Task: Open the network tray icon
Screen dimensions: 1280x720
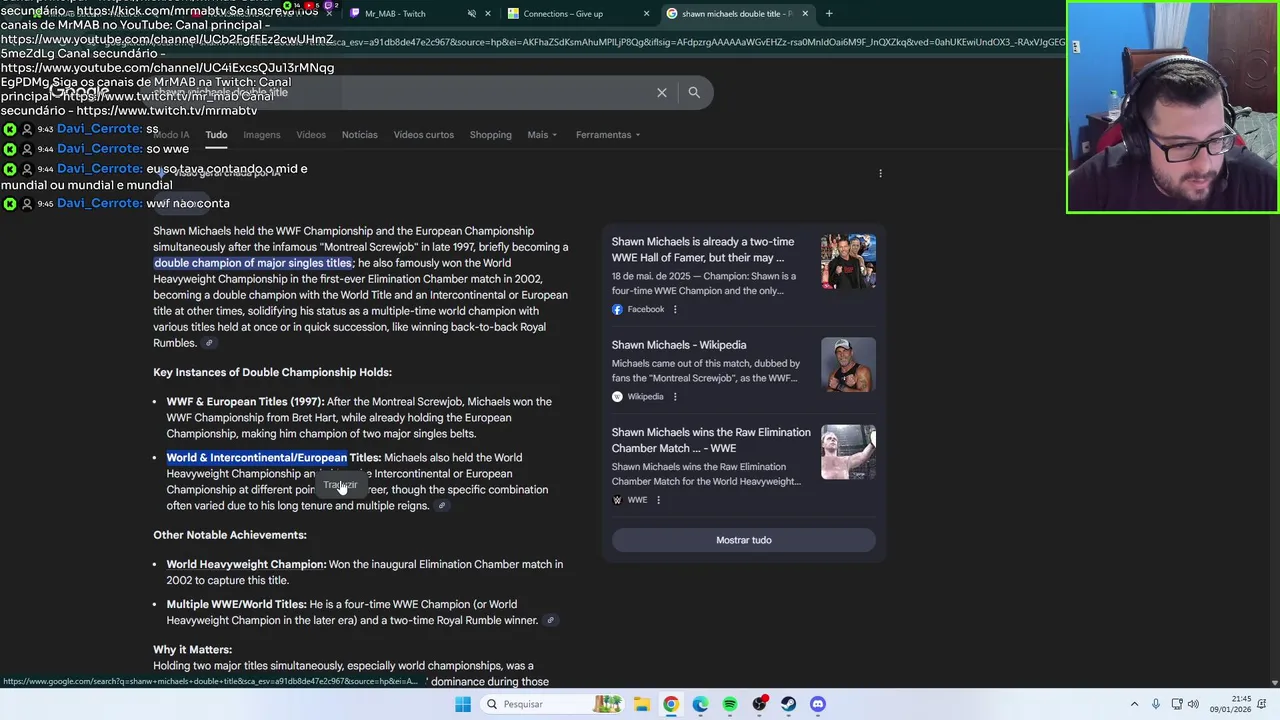Action: (x=1176, y=704)
